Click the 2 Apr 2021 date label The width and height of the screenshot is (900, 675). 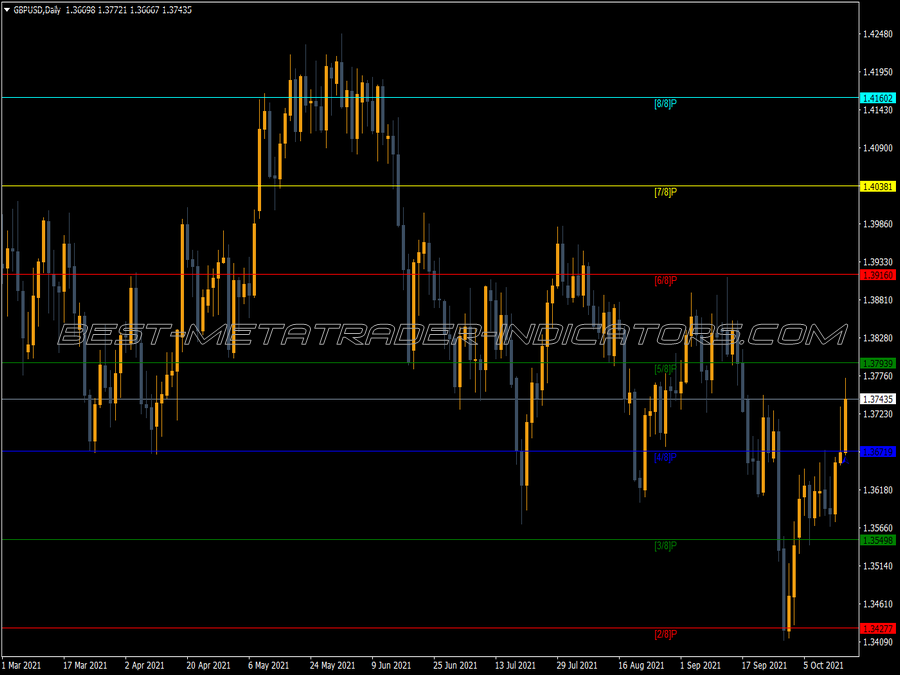(145, 665)
